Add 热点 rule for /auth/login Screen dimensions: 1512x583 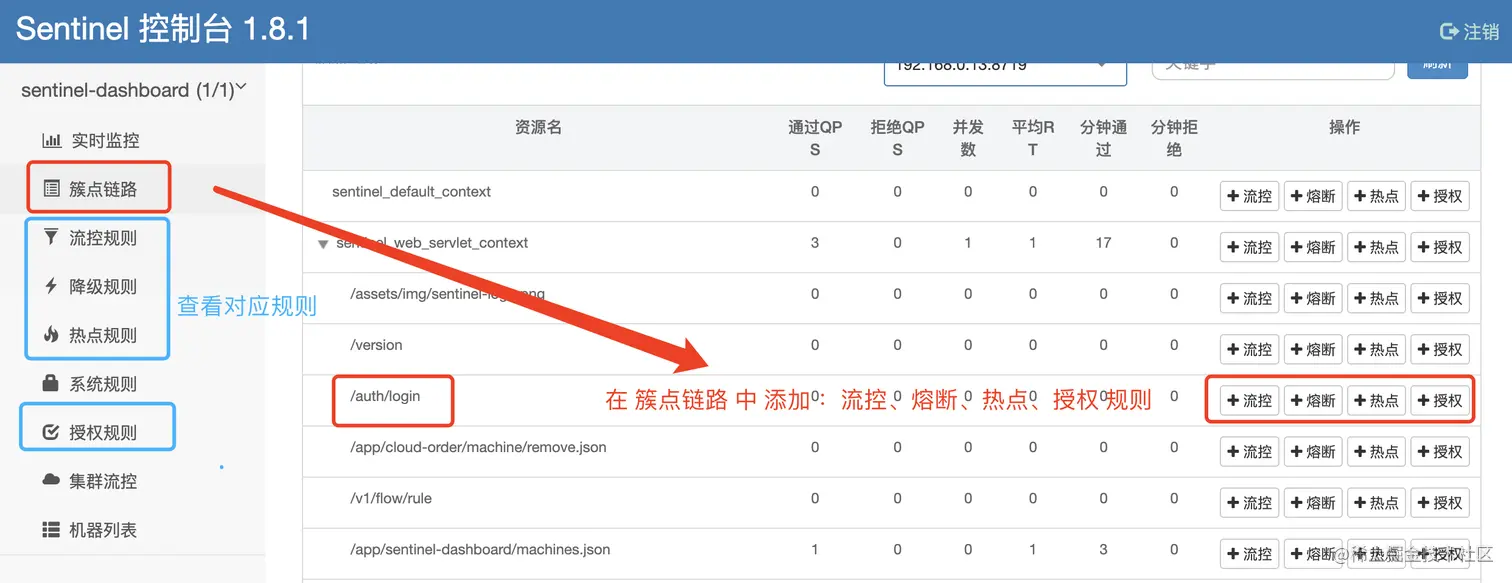click(x=1377, y=400)
